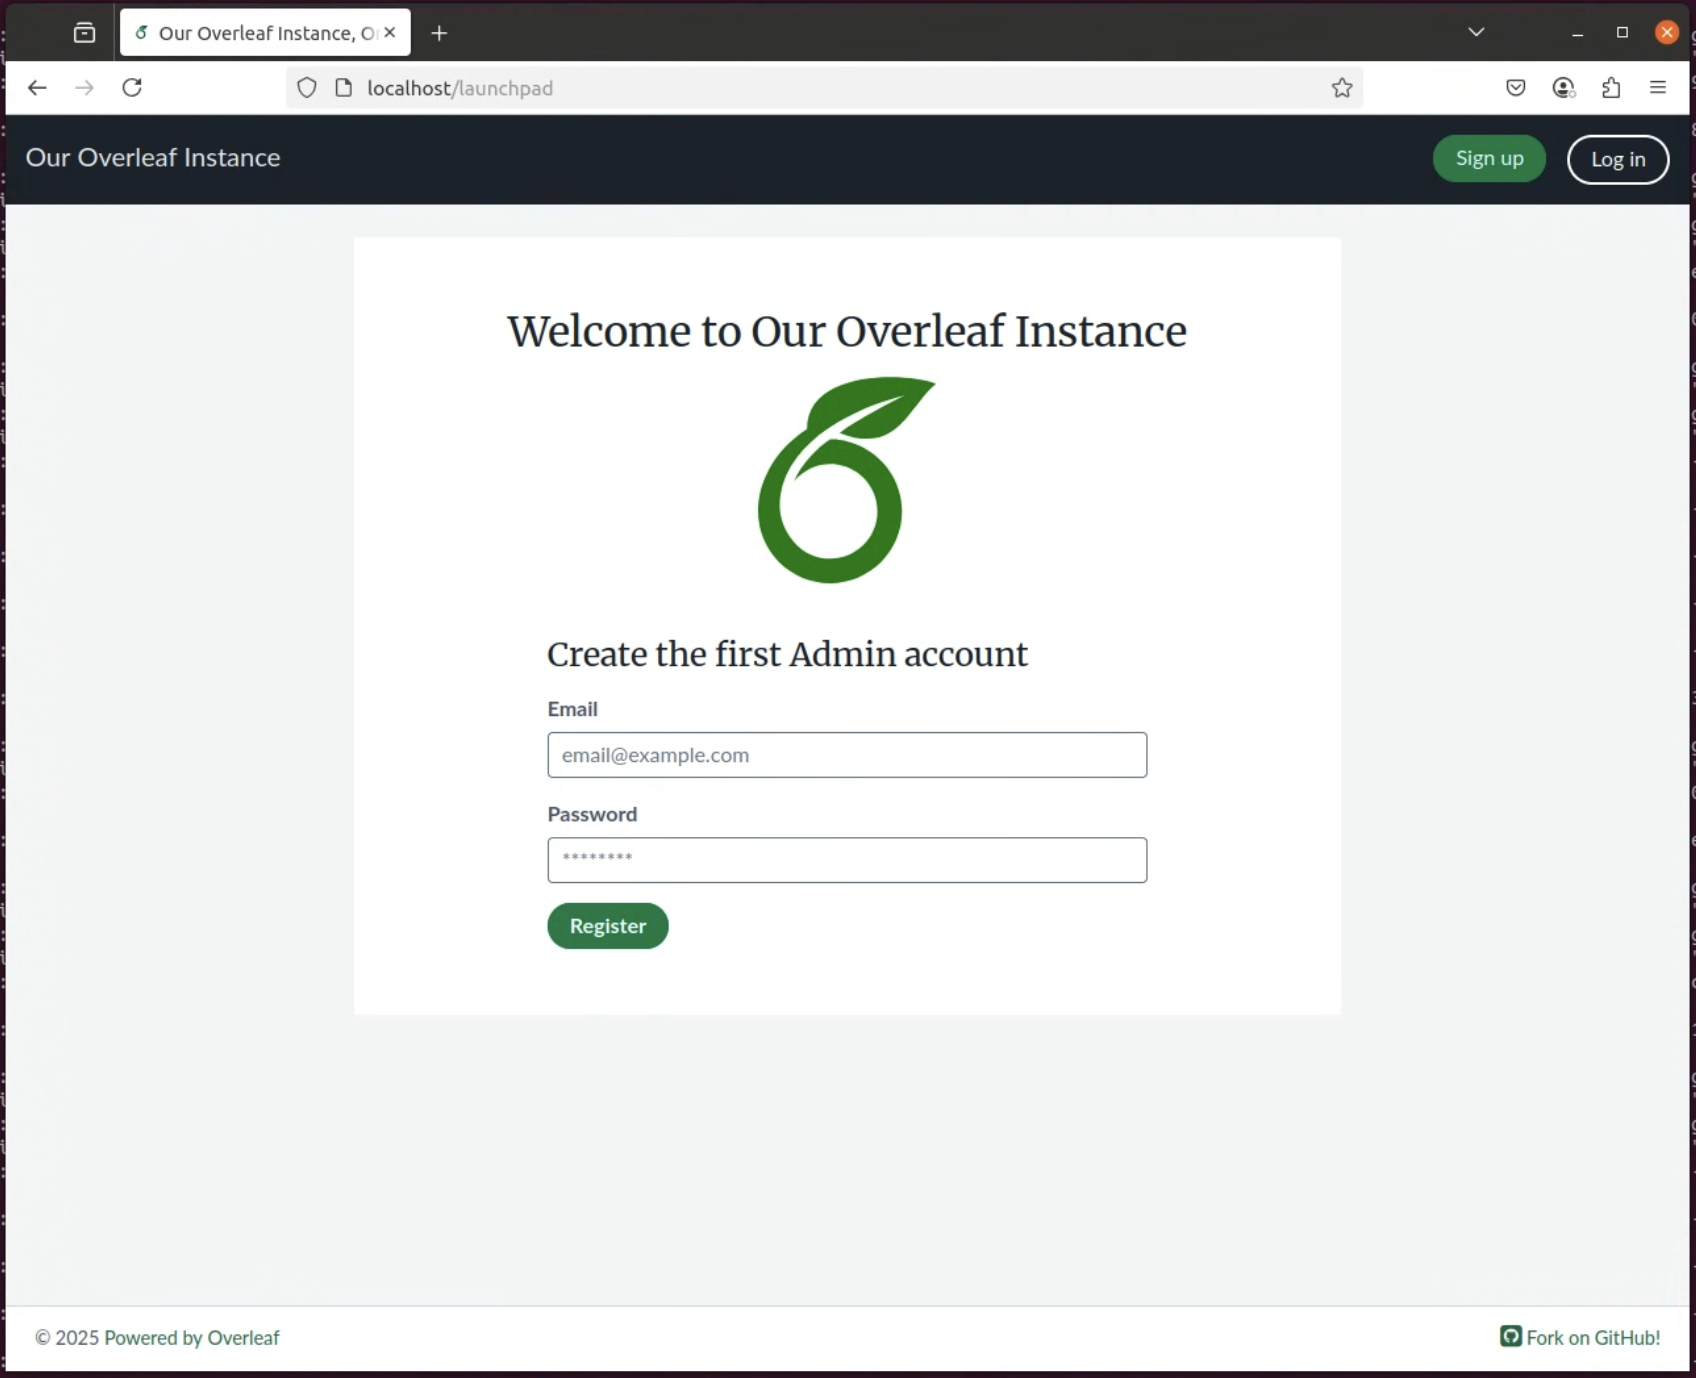Viewport: 1696px width, 1378px height.
Task: Click the email address input field
Action: (846, 755)
